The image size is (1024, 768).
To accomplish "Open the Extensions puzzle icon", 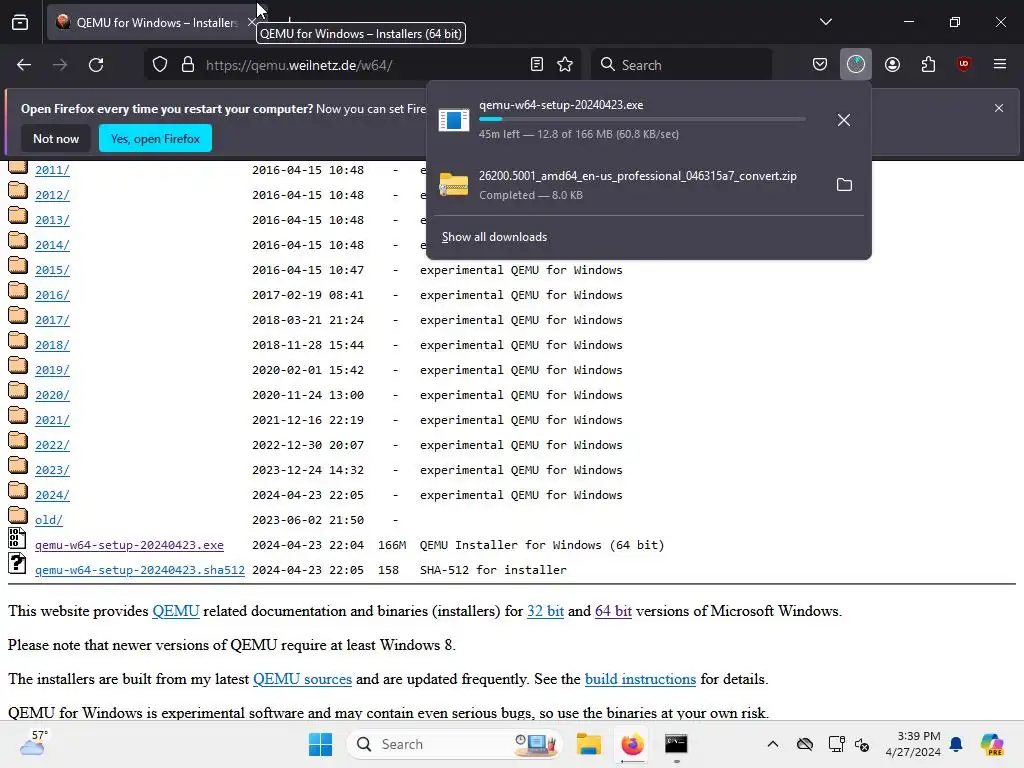I will tap(928, 65).
